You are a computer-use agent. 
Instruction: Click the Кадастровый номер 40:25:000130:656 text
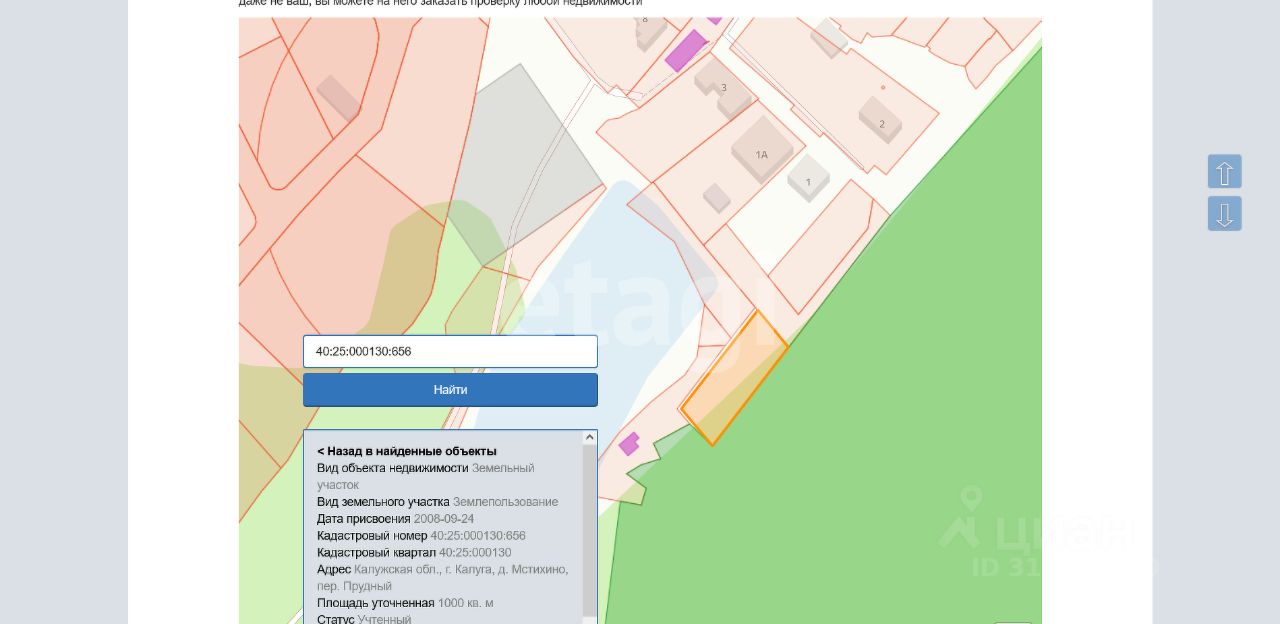tap(421, 536)
